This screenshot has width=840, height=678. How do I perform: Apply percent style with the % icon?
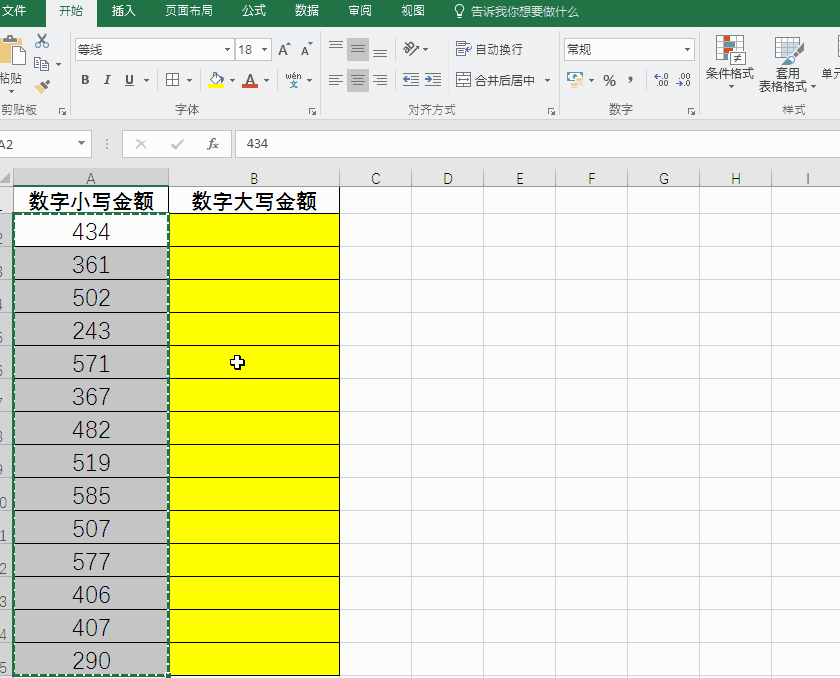(x=609, y=80)
